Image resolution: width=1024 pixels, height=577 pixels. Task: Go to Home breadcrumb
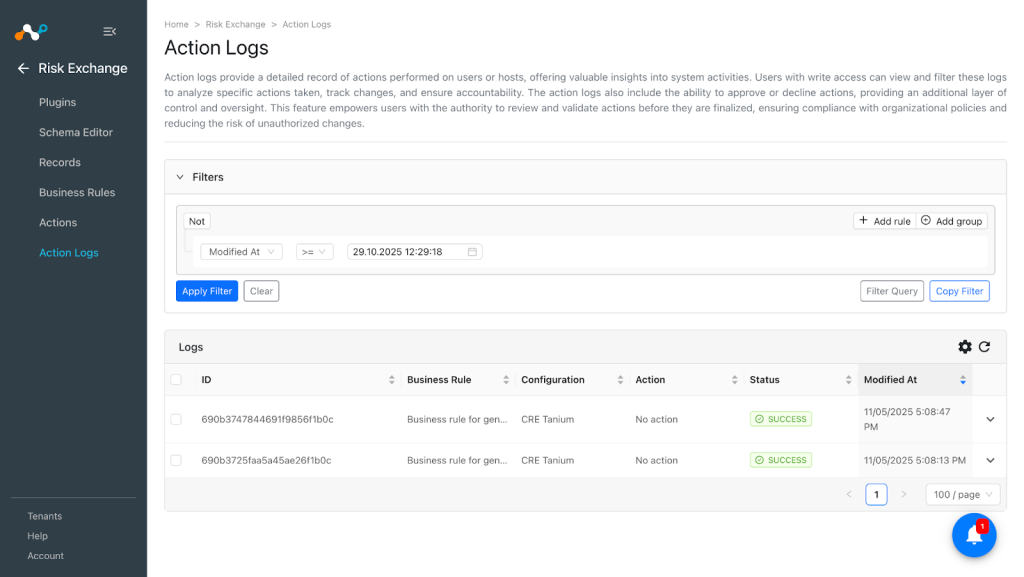176,24
